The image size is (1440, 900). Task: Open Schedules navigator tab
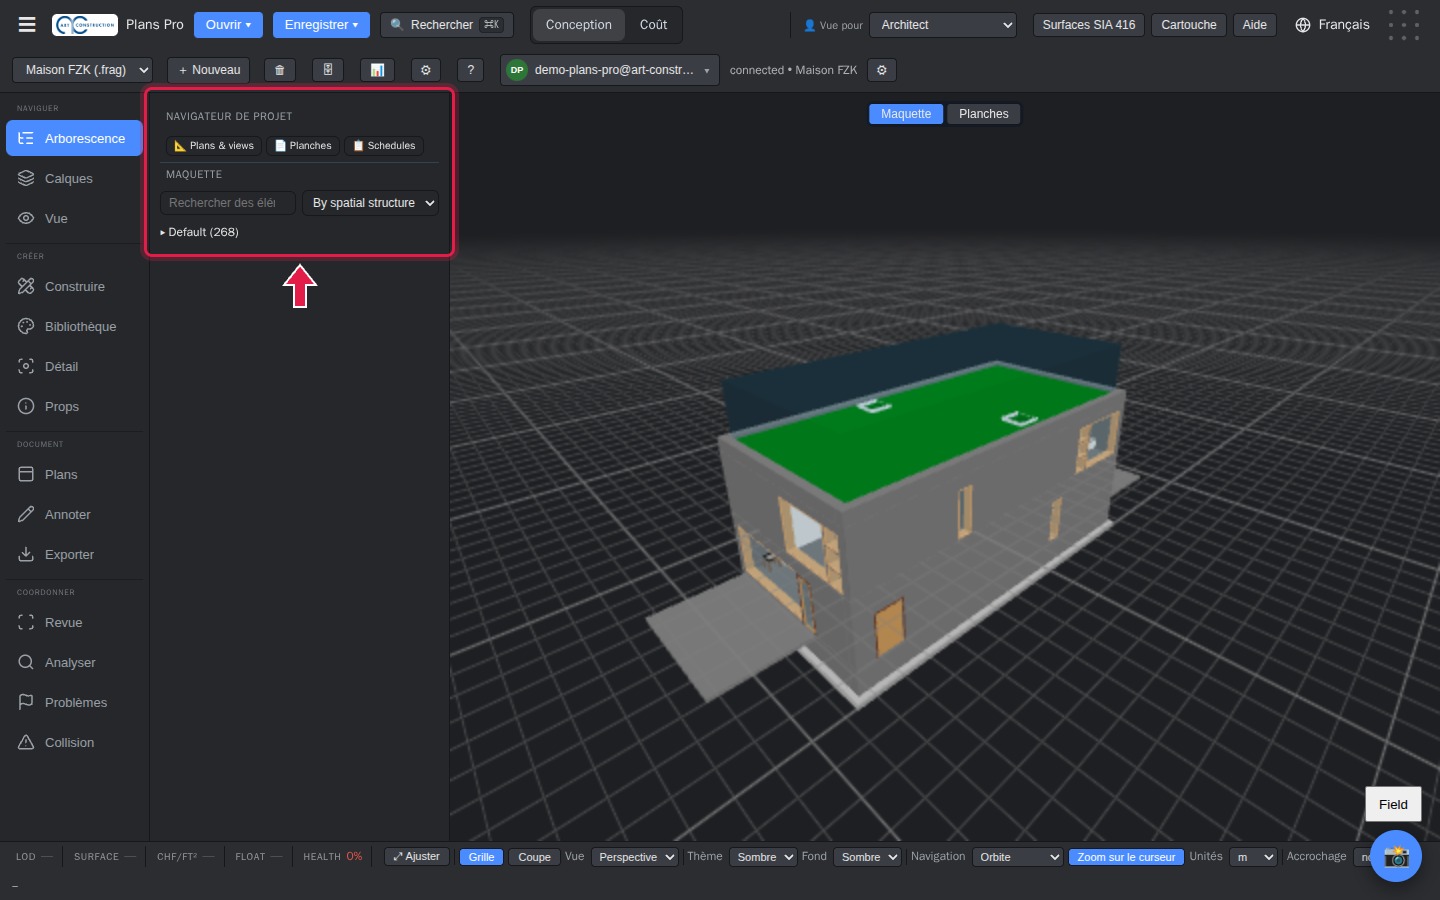[384, 146]
